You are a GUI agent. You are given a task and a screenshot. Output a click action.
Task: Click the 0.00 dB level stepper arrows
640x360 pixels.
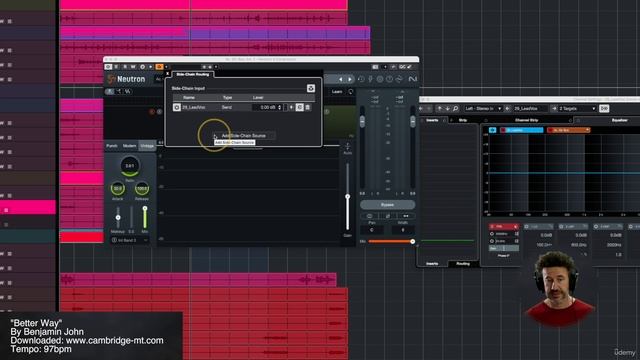(x=280, y=107)
